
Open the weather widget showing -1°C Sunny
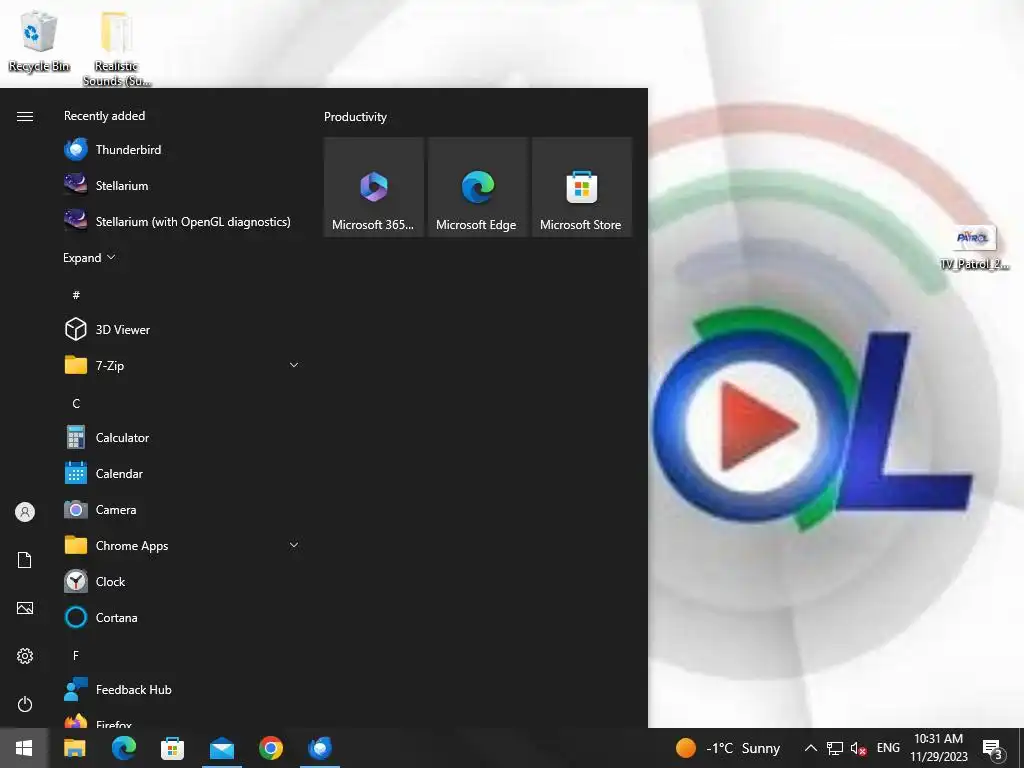(728, 748)
